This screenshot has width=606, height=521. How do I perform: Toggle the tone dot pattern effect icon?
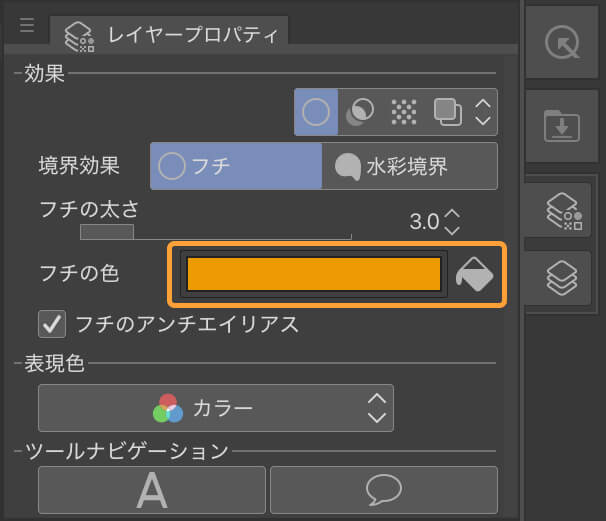pos(404,112)
